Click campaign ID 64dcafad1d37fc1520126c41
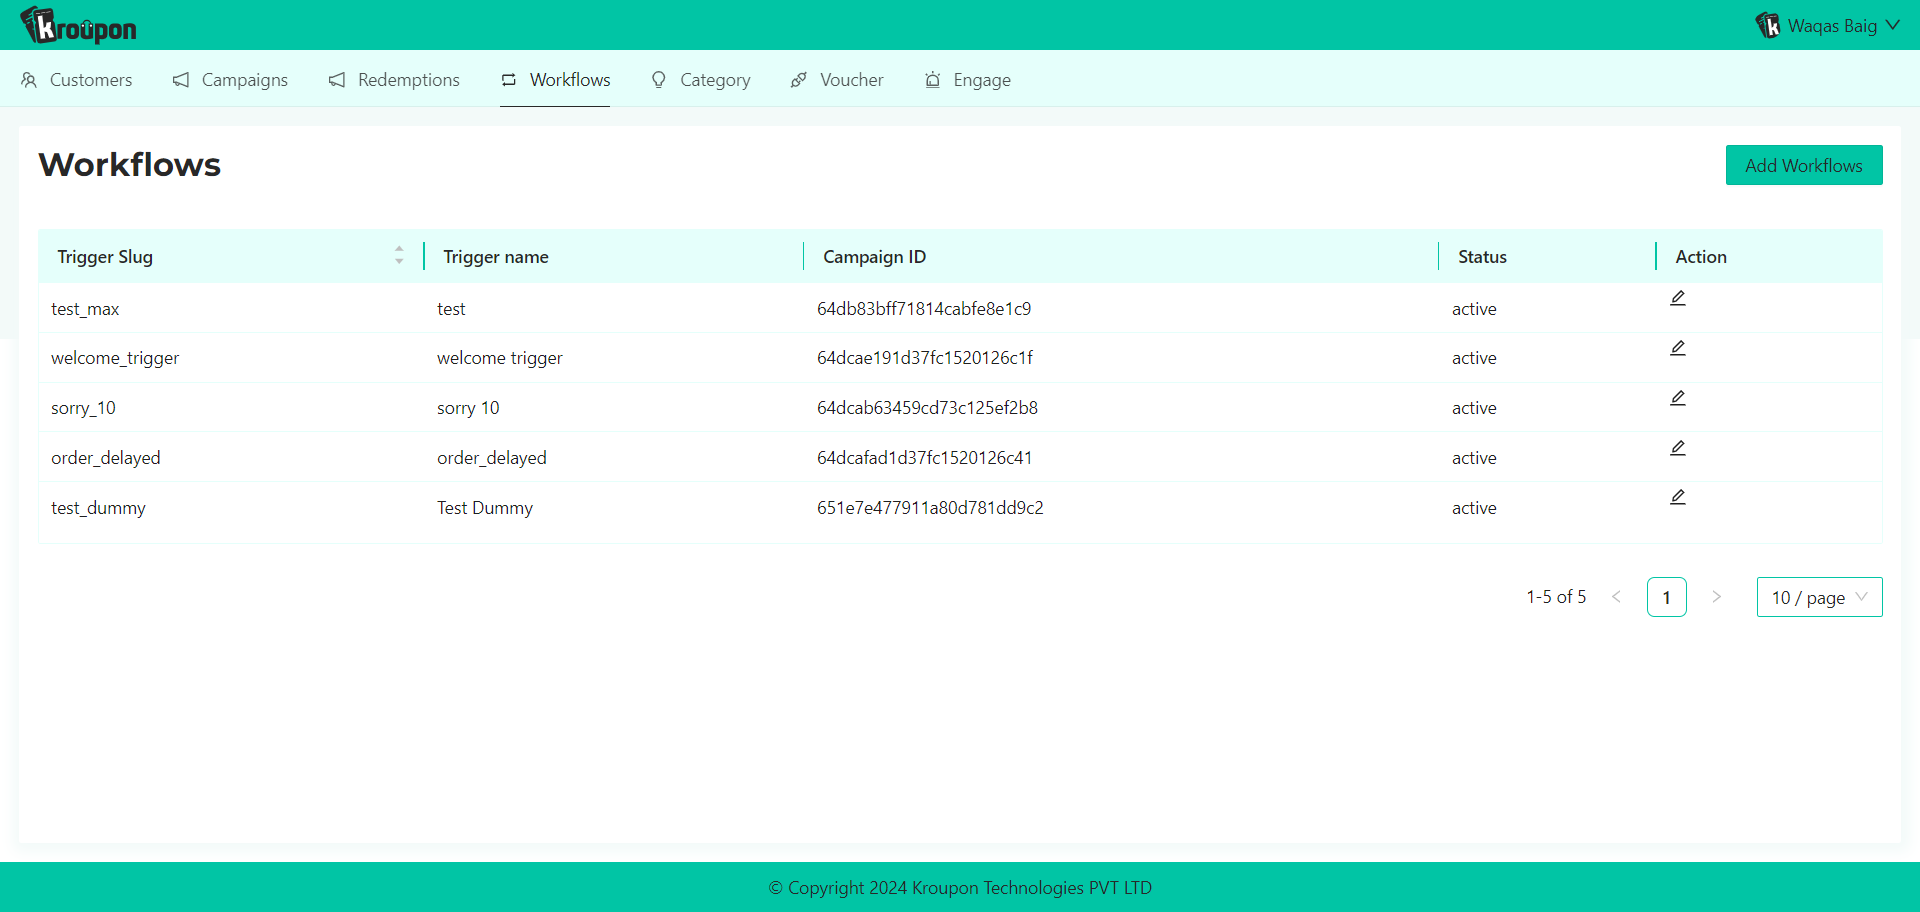 coord(924,458)
